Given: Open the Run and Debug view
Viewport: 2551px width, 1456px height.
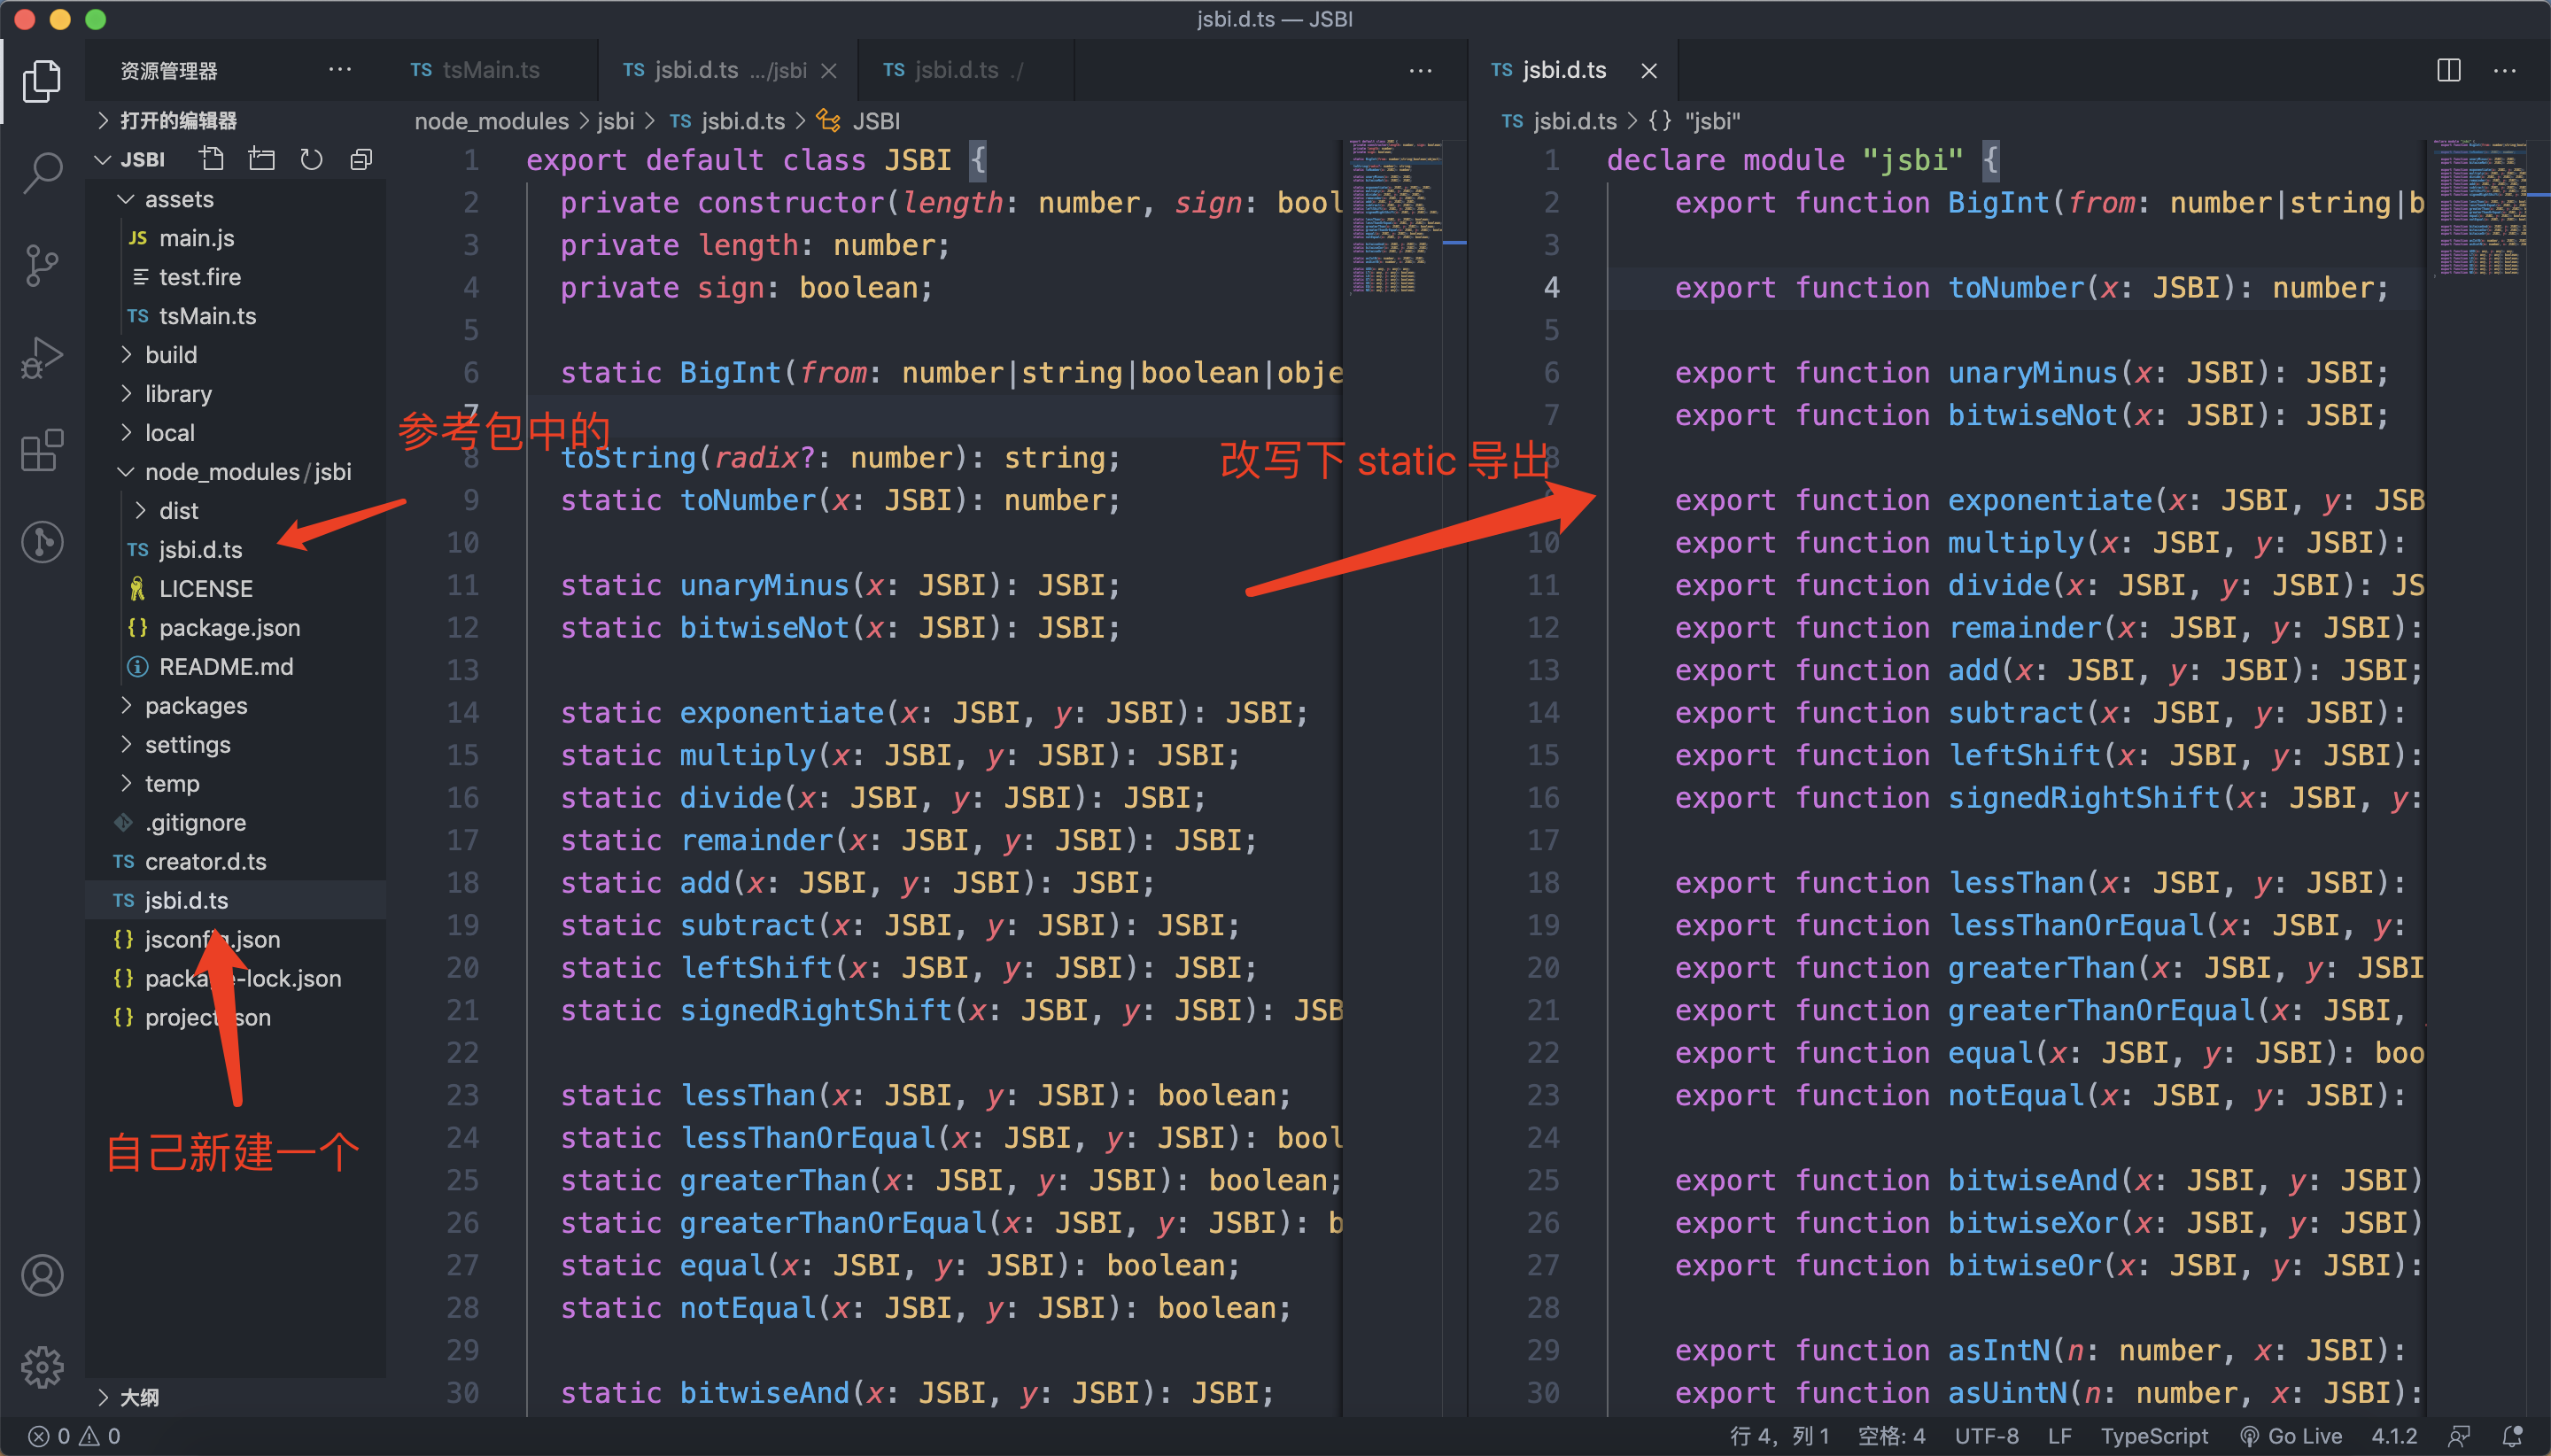Looking at the screenshot, I should (x=42, y=357).
